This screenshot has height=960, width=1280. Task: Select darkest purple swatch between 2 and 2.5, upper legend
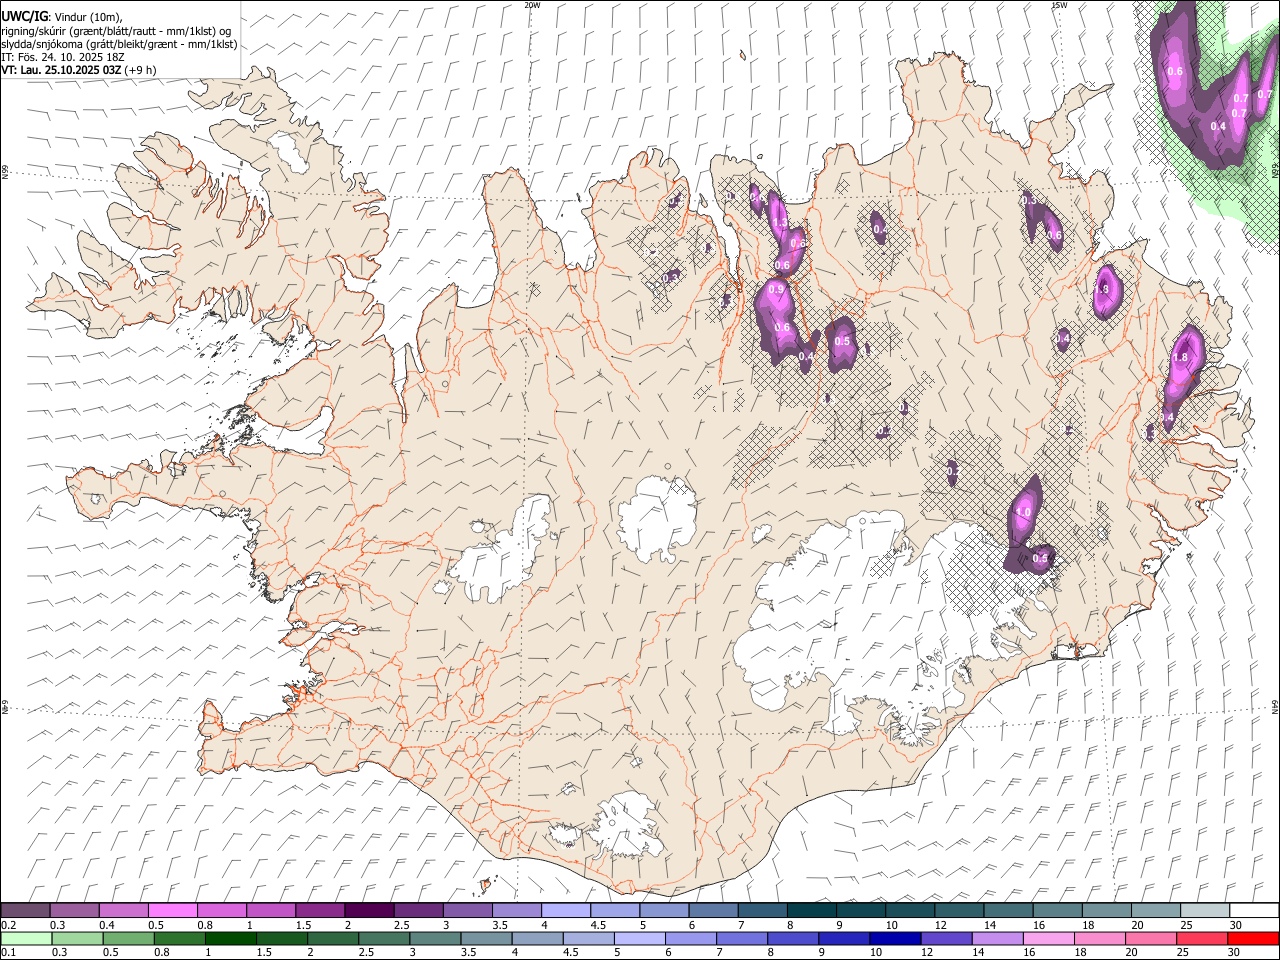(x=369, y=910)
